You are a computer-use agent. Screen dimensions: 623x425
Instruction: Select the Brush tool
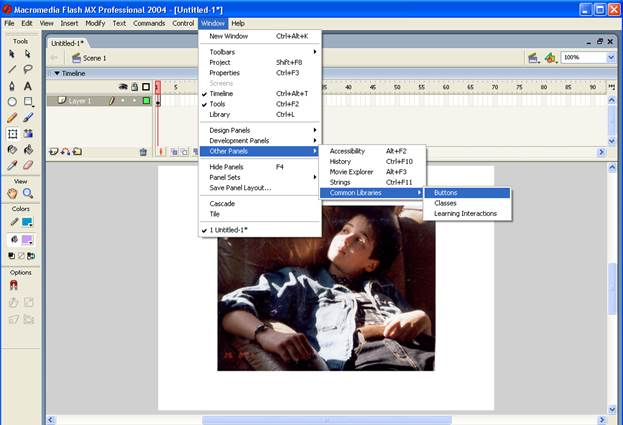coord(28,118)
